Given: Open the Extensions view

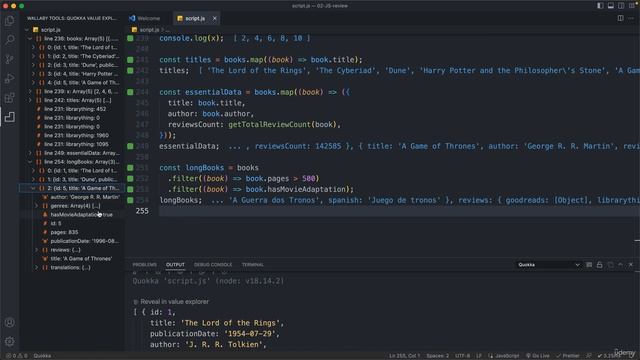Looking at the screenshot, I should click(x=9, y=98).
